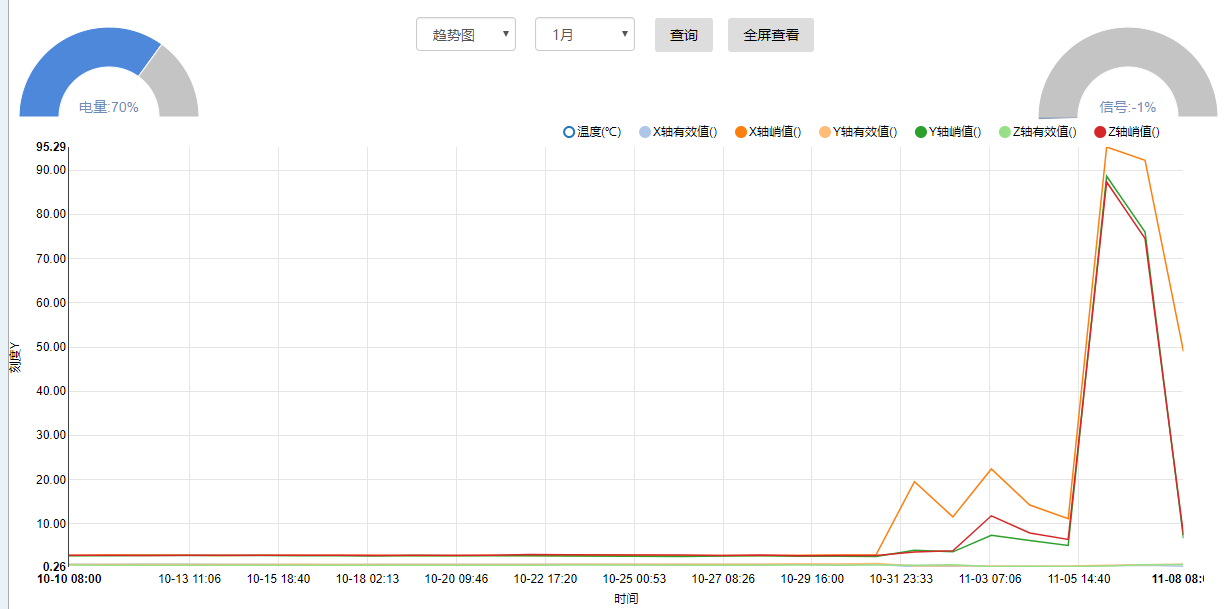Image resolution: width=1226 pixels, height=609 pixels.
Task: Click the 10-10 08:00 time axis label
Action: pos(69,578)
